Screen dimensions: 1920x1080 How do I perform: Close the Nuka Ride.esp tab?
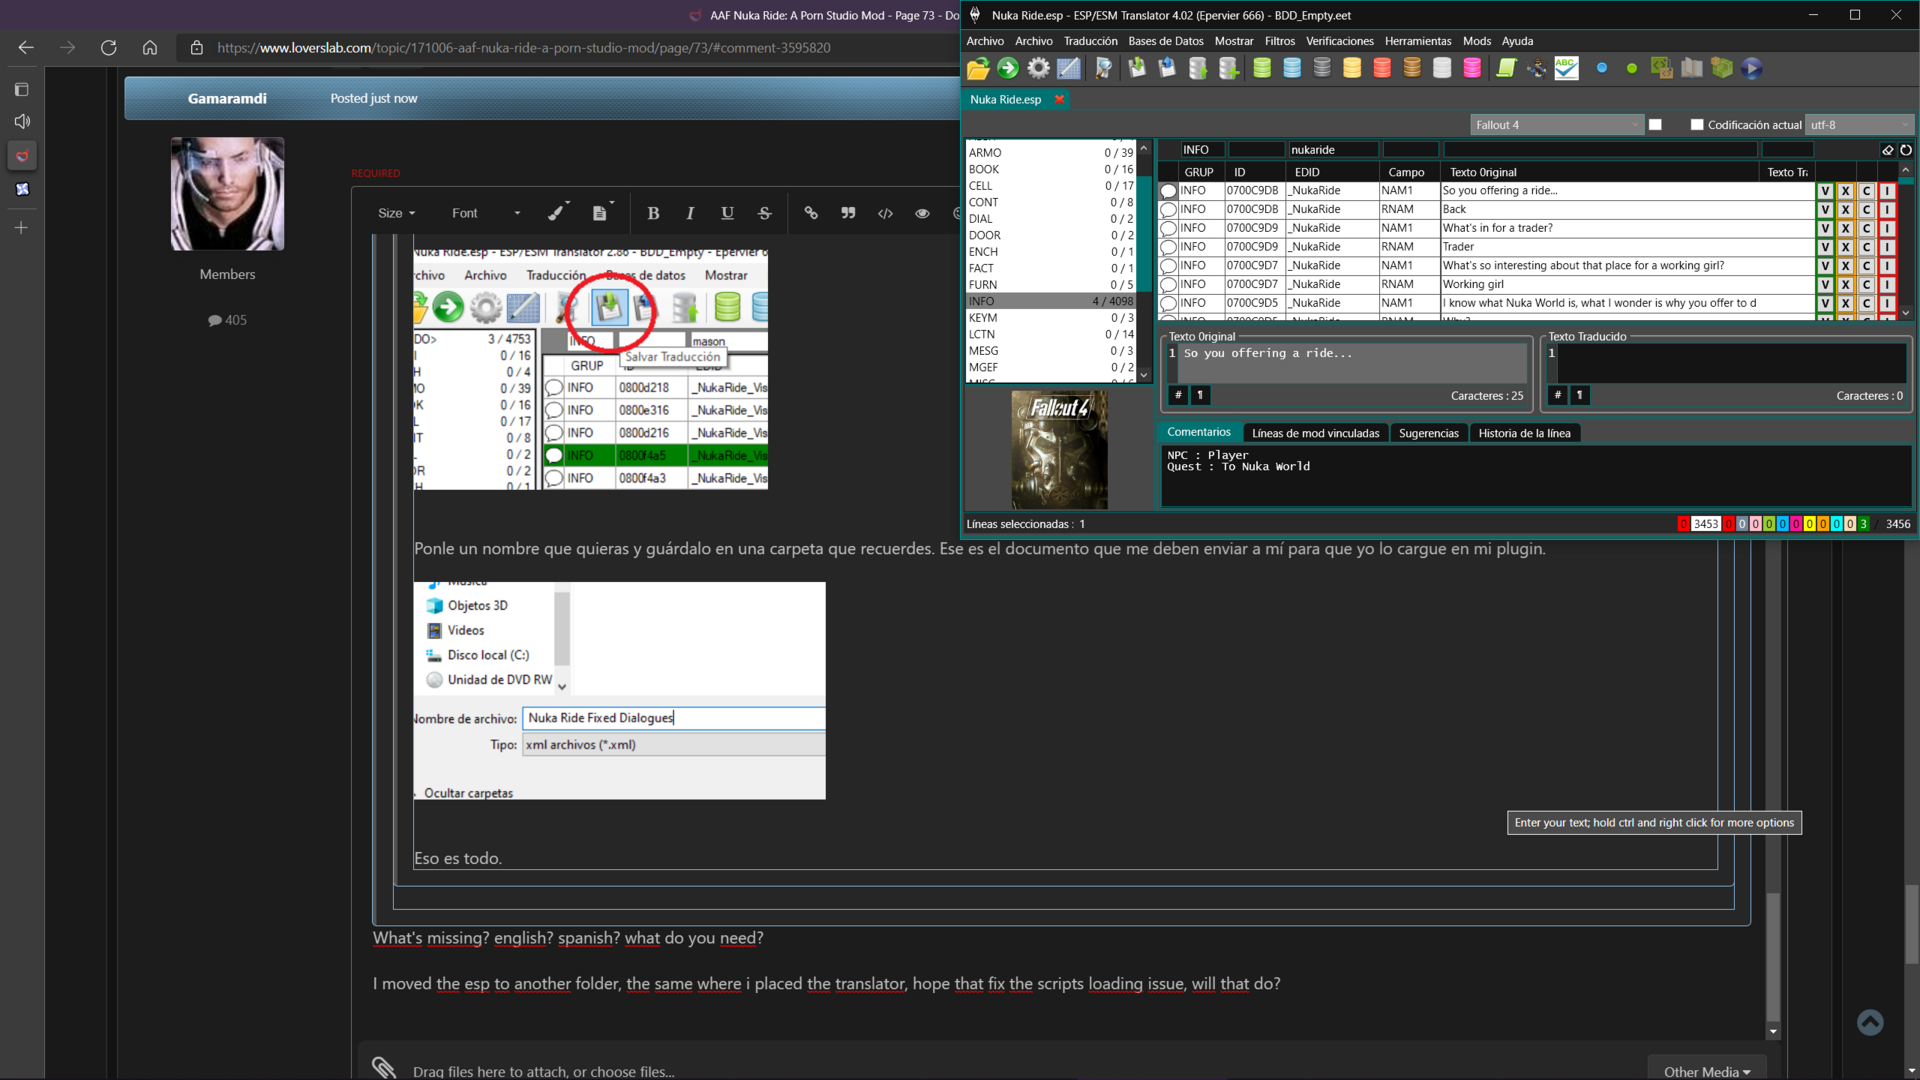tap(1059, 99)
